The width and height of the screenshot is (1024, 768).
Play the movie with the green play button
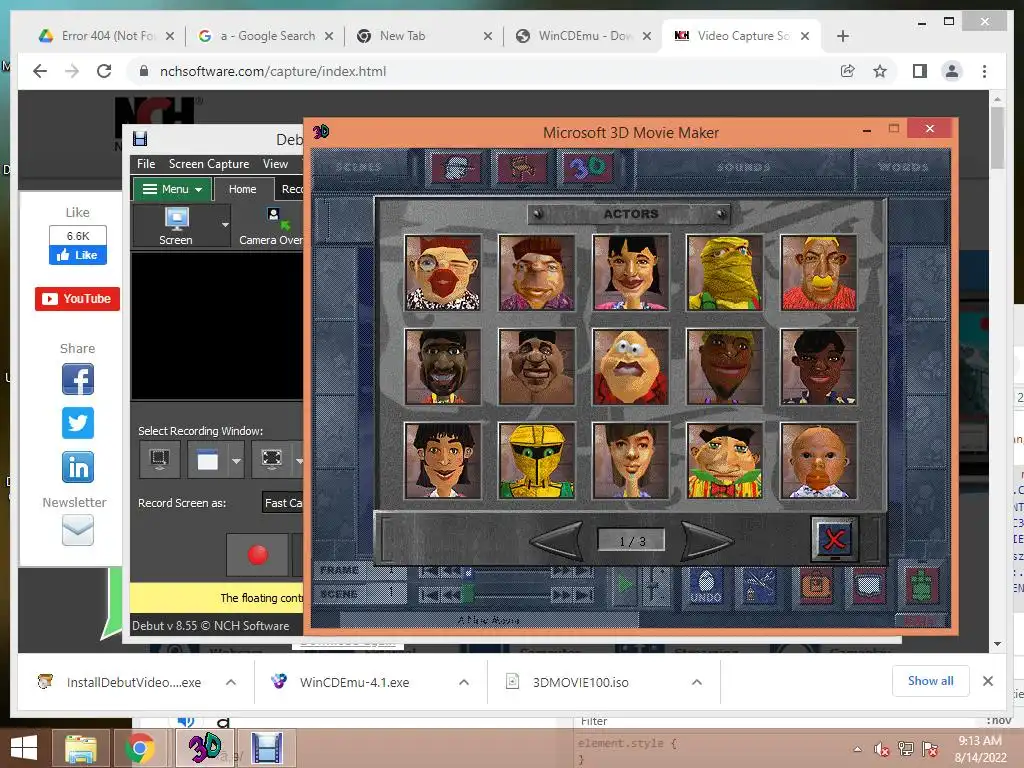pos(625,584)
